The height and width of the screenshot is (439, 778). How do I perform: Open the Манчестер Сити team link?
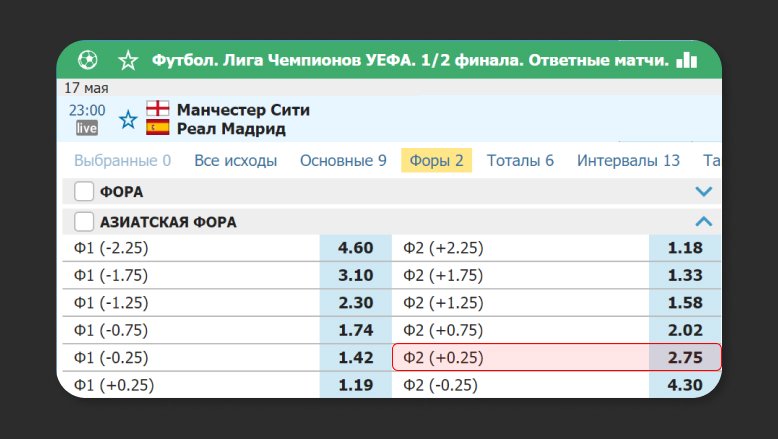[243, 109]
